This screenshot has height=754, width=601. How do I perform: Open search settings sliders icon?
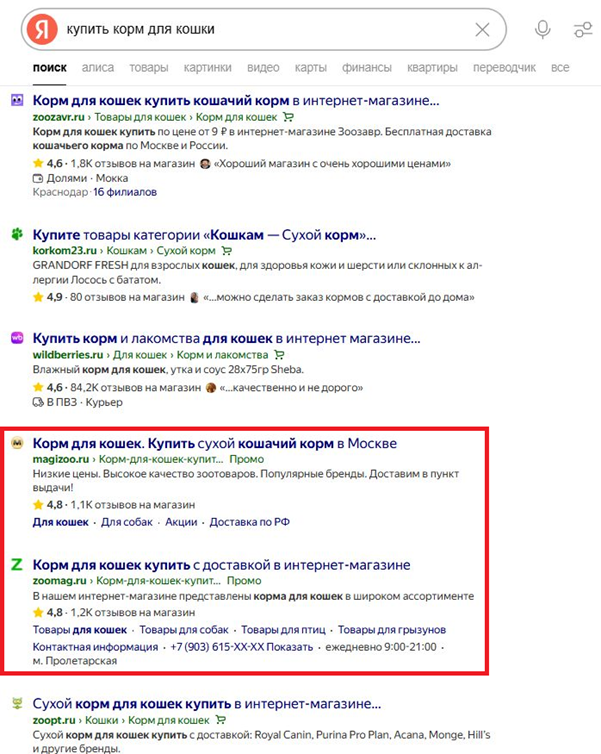tap(583, 29)
